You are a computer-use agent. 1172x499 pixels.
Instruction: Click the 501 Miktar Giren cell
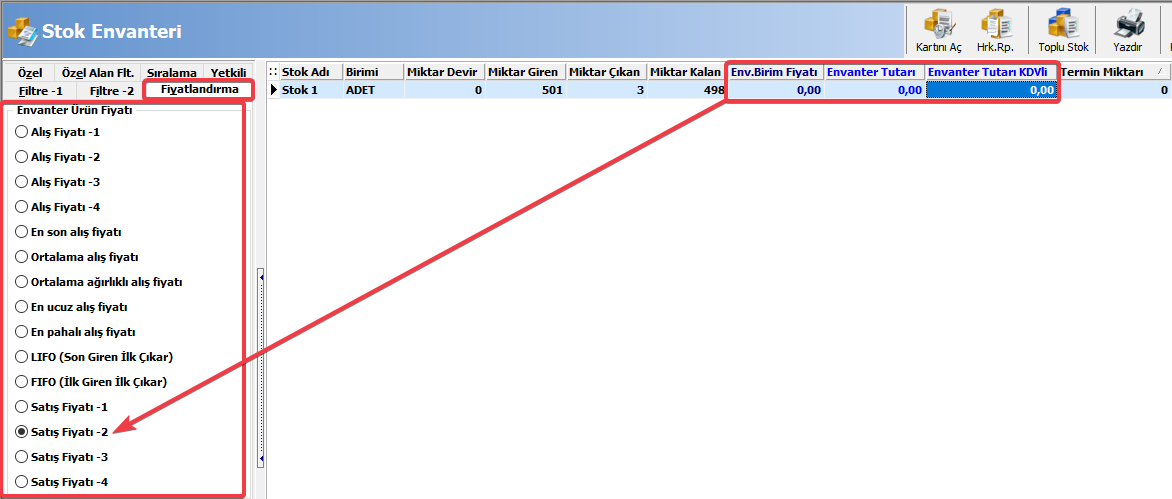525,90
